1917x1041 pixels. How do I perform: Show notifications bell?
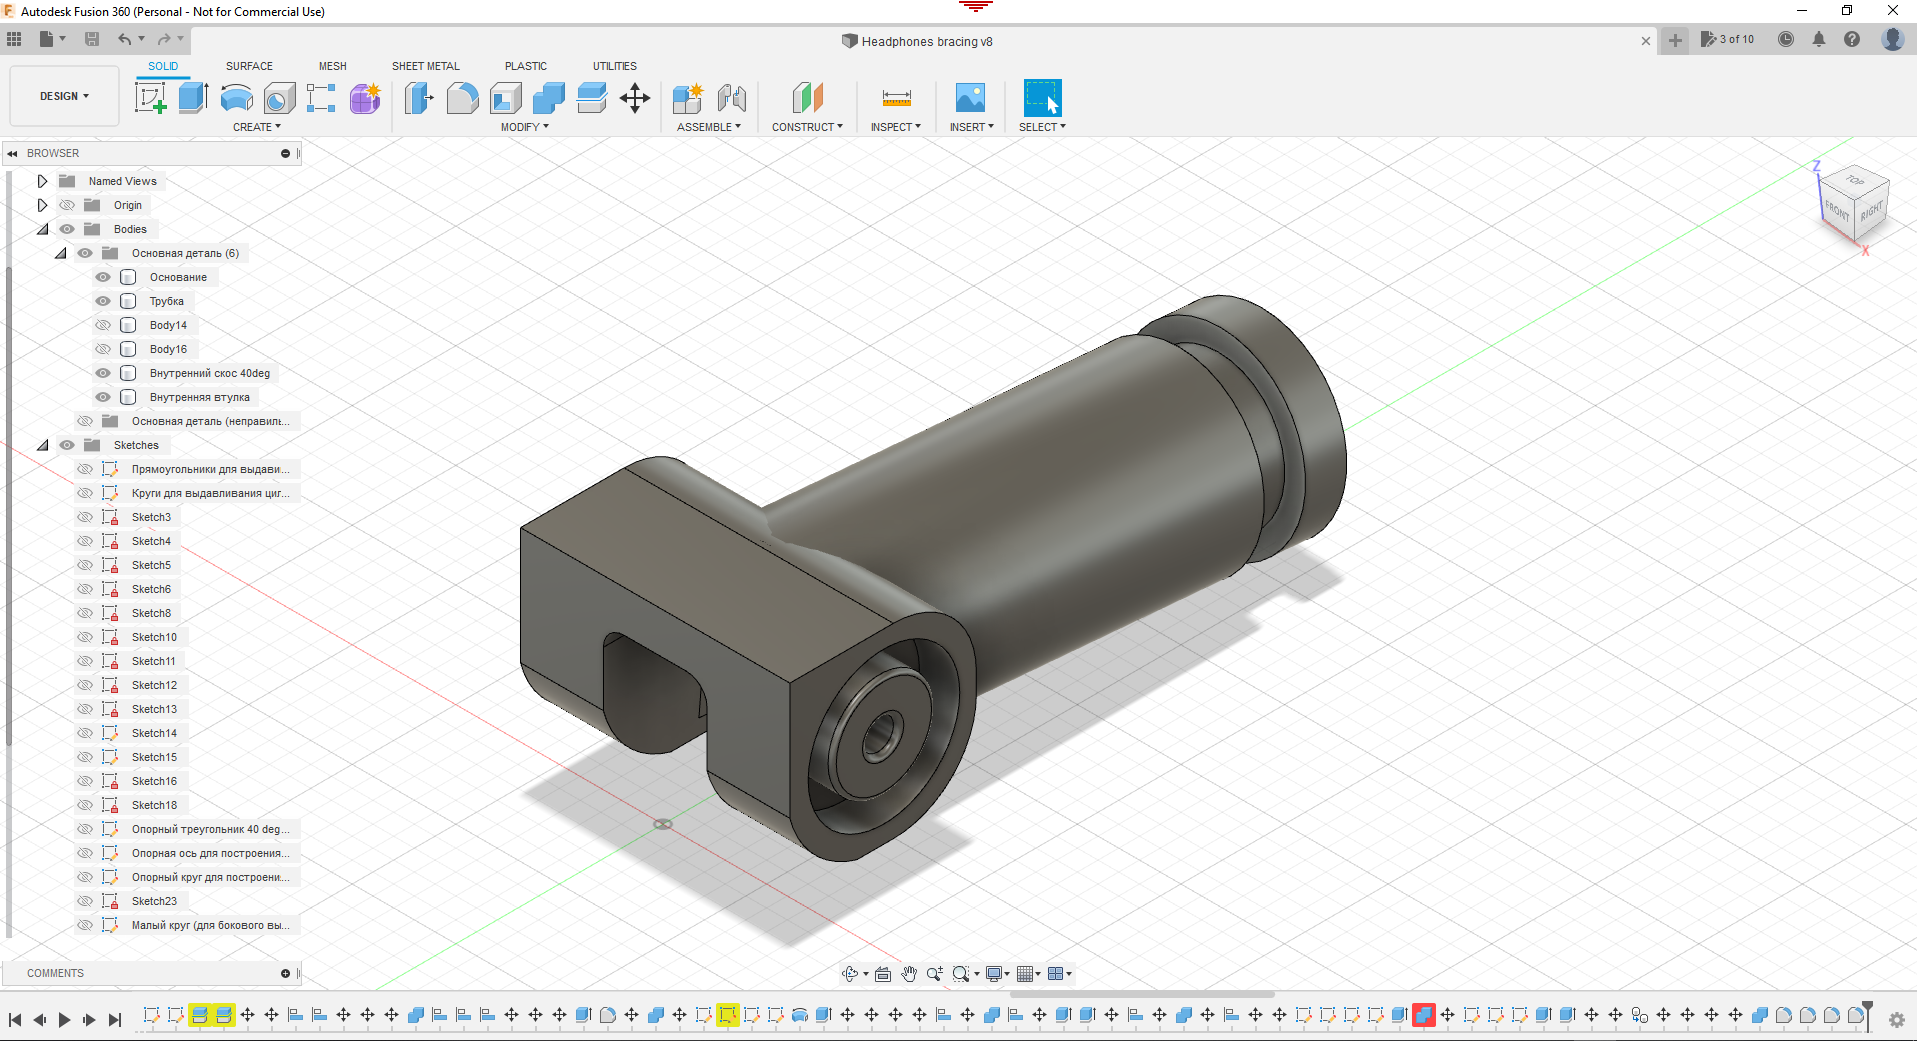pyautogui.click(x=1819, y=39)
